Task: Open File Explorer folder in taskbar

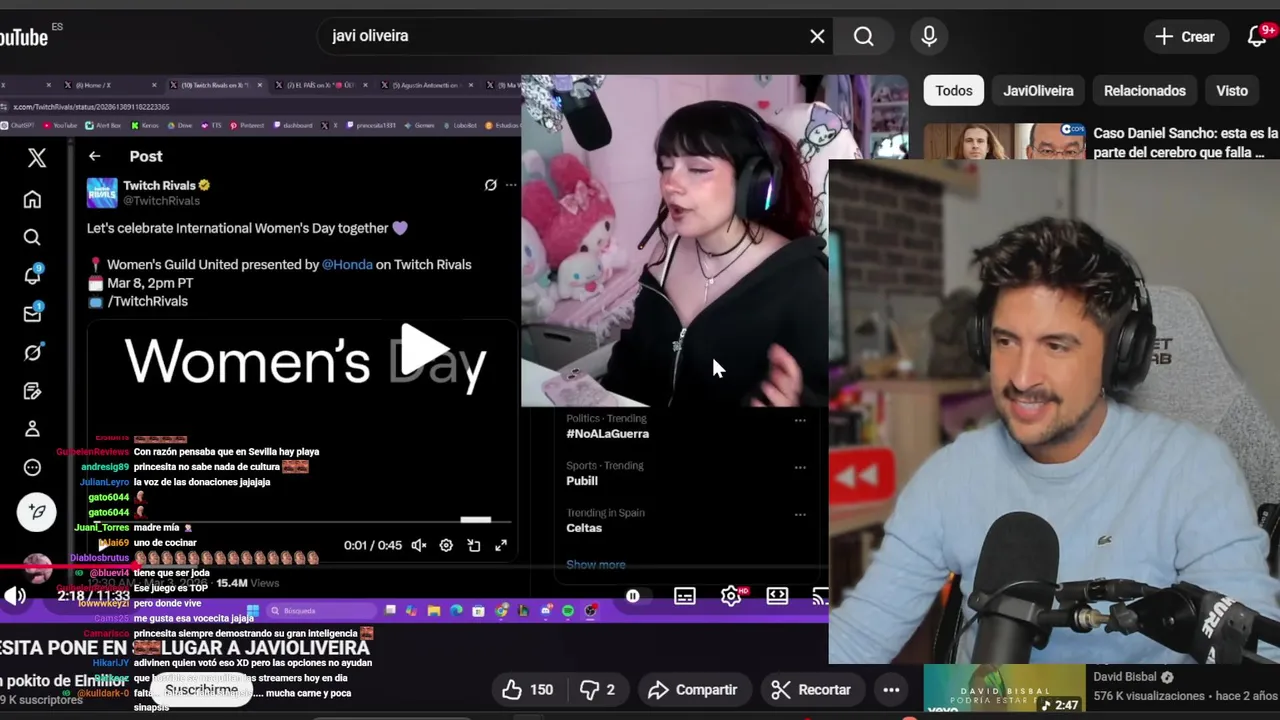Action: point(433,611)
